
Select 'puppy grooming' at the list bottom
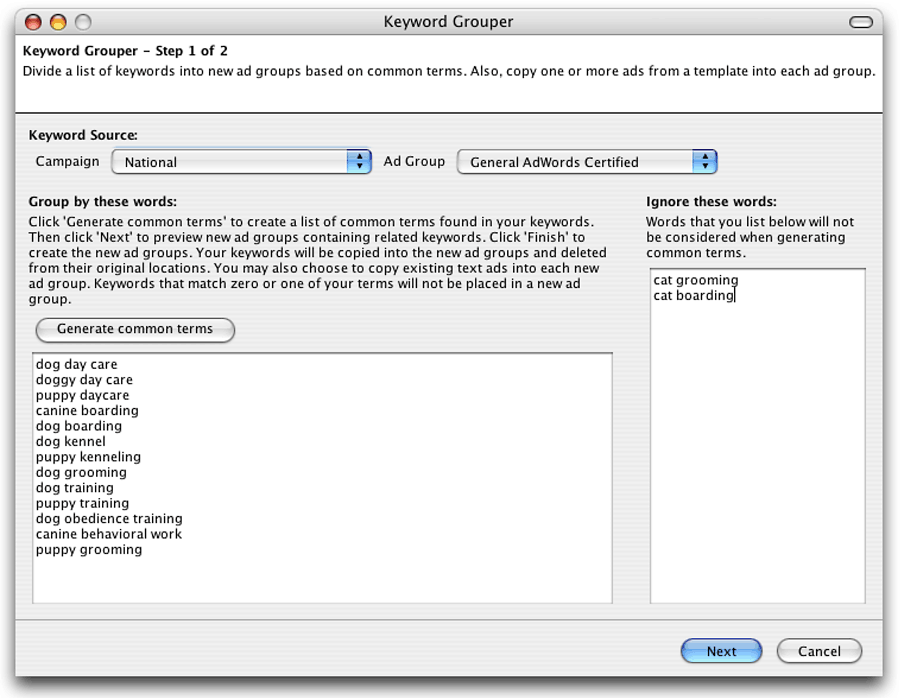point(89,550)
